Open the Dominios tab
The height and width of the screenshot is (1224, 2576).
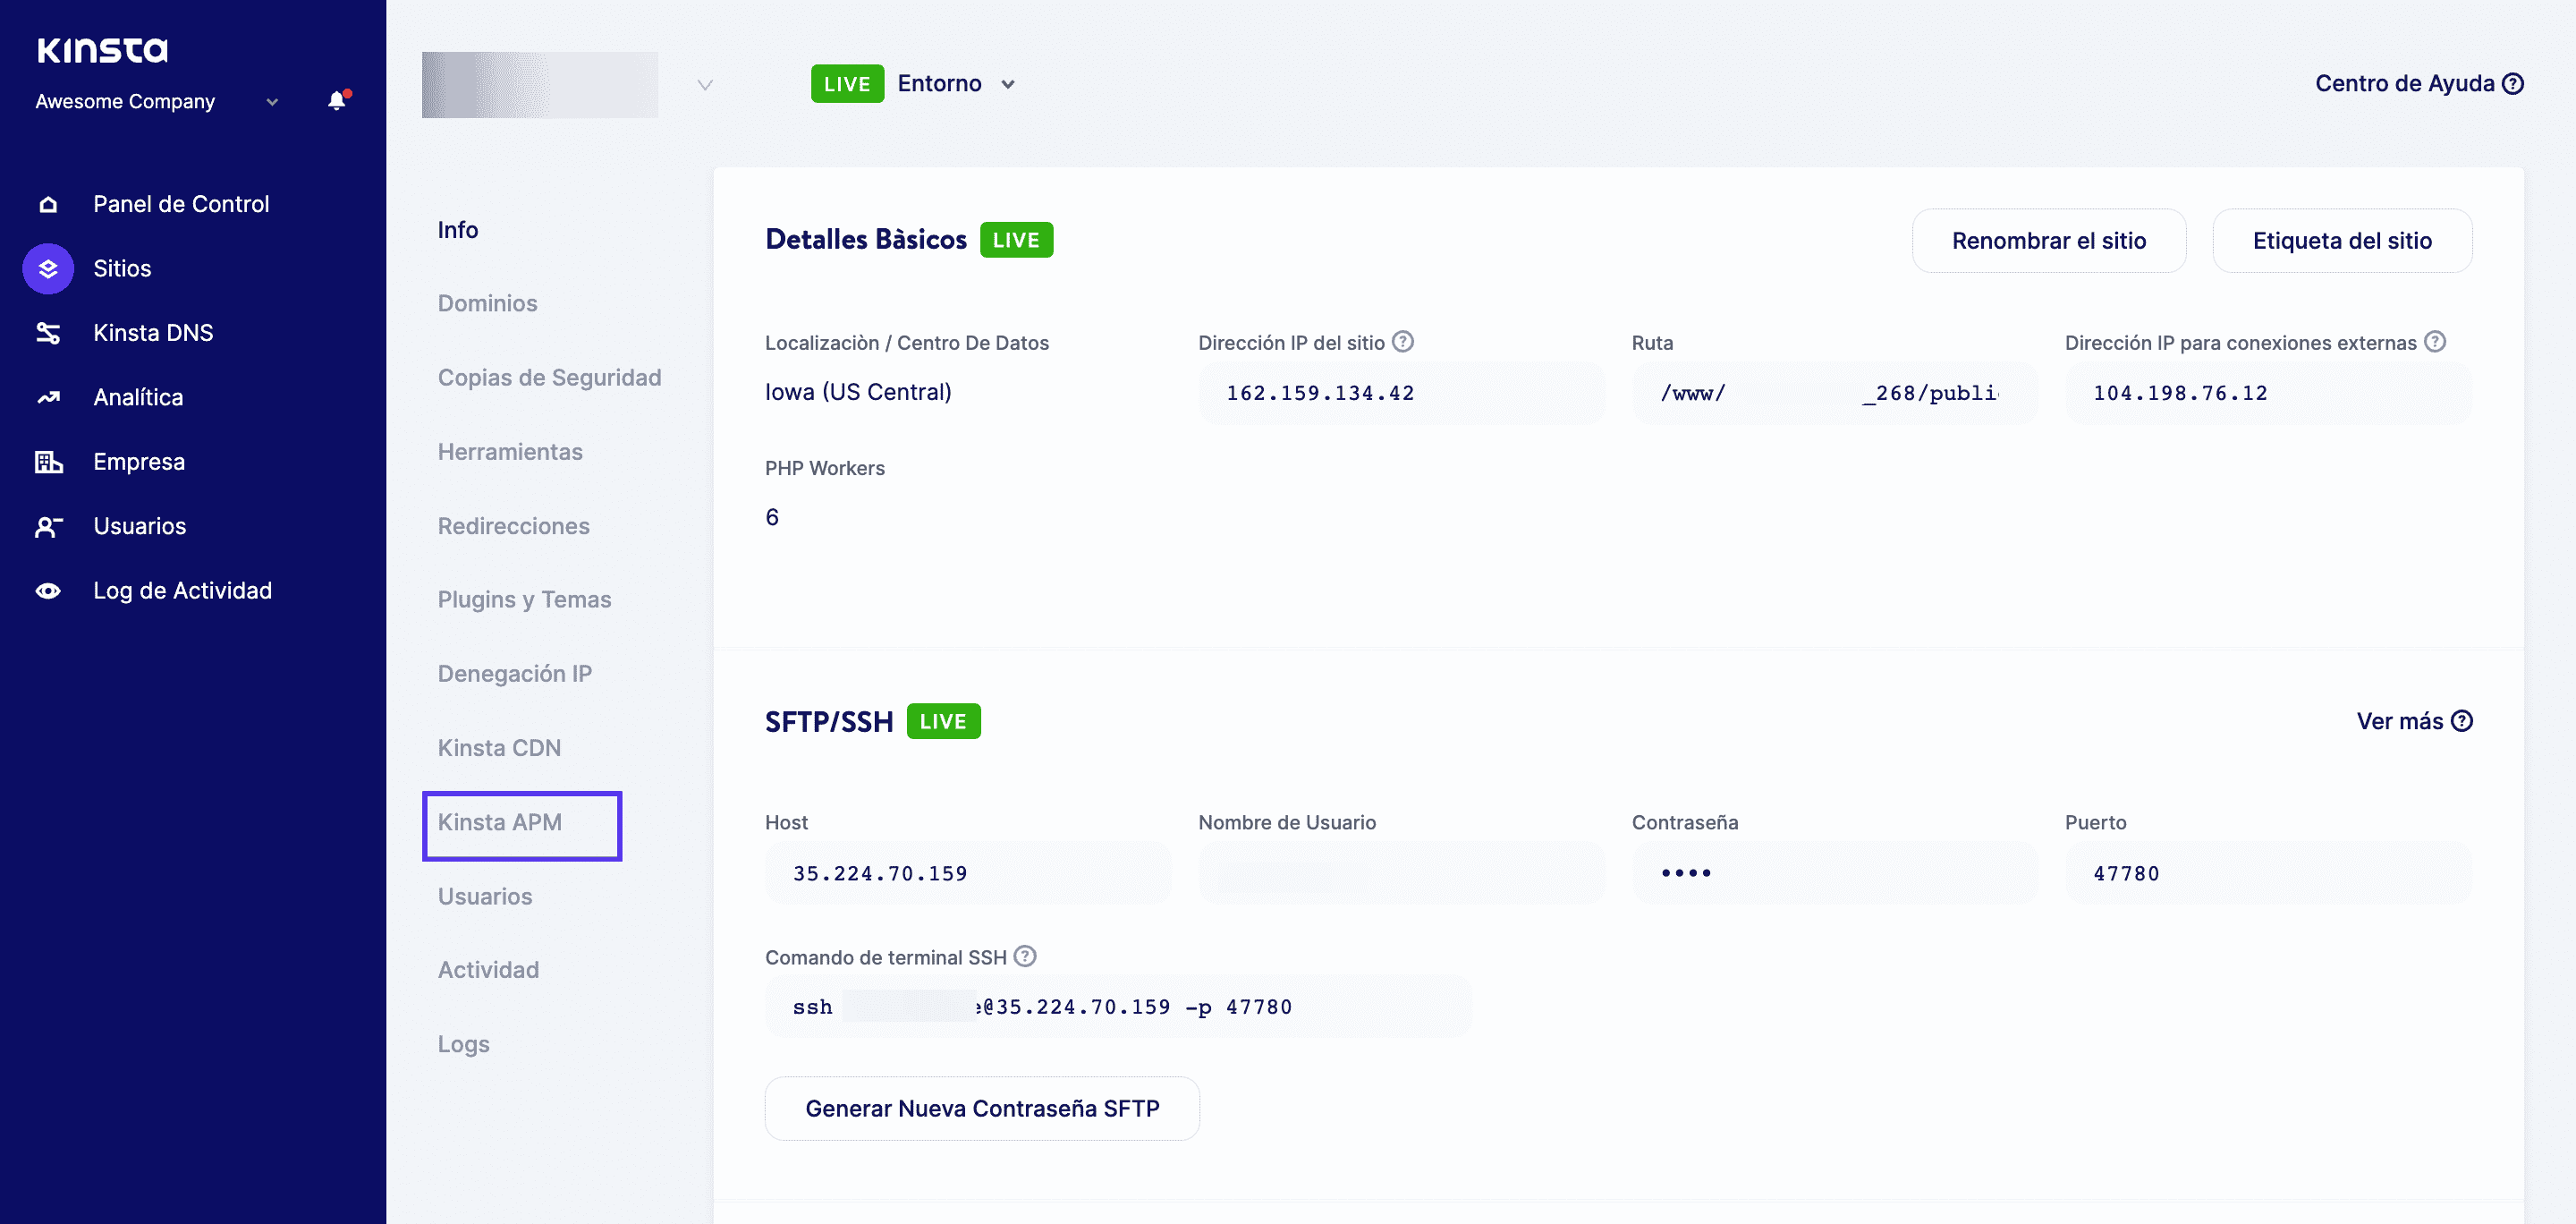click(487, 302)
